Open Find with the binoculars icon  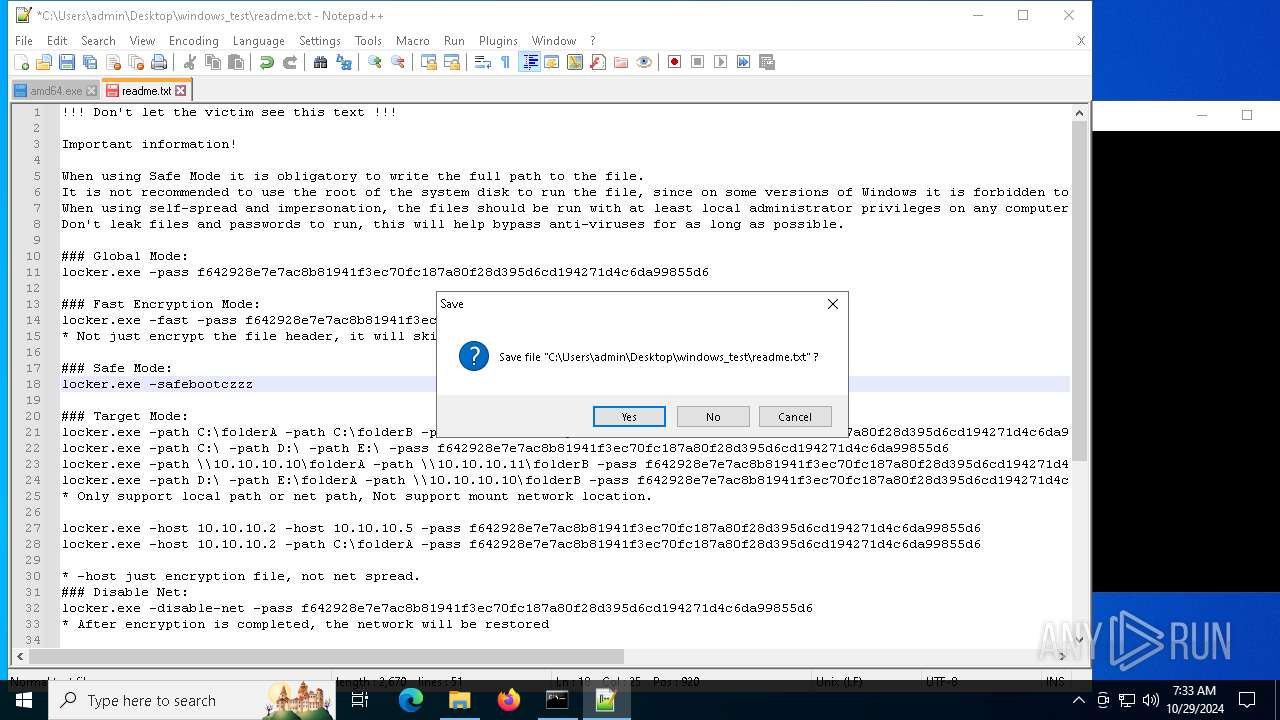tap(320, 62)
